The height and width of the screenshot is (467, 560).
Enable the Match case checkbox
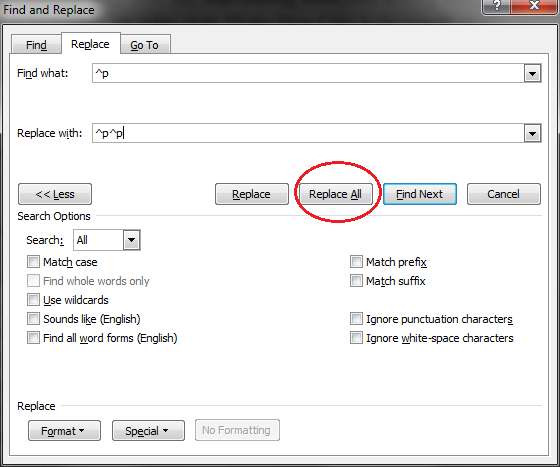33,262
